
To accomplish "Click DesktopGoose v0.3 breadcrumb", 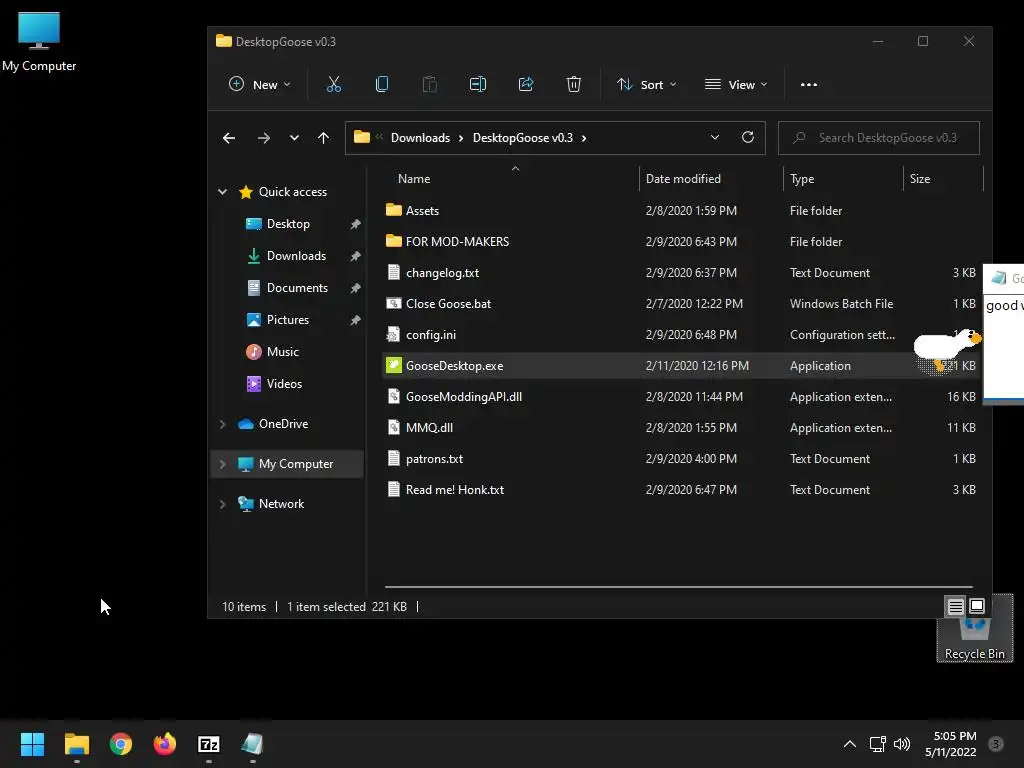I will point(522,138).
